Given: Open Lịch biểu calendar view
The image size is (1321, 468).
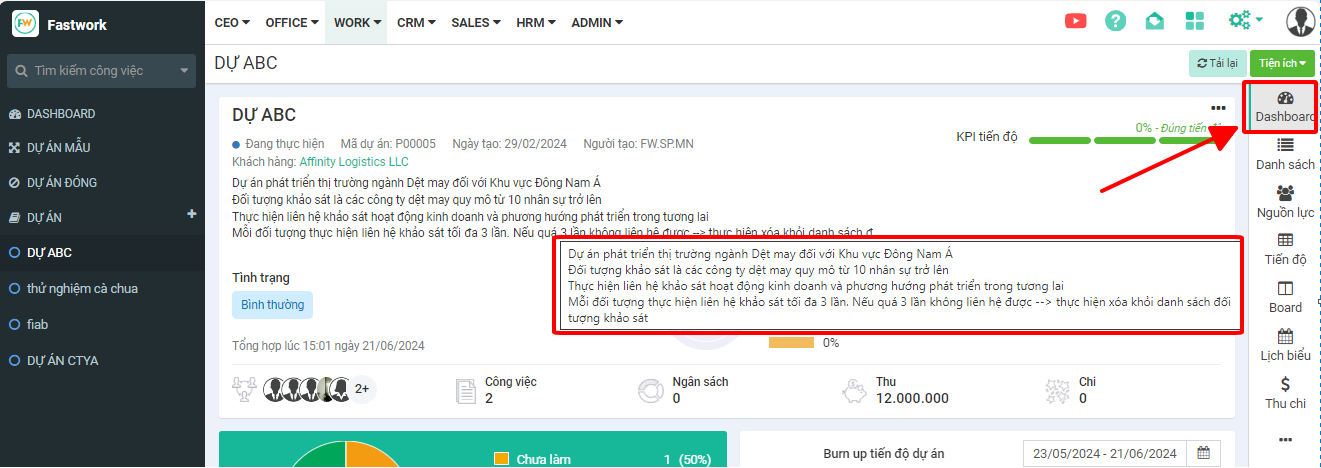Looking at the screenshot, I should 1285,344.
